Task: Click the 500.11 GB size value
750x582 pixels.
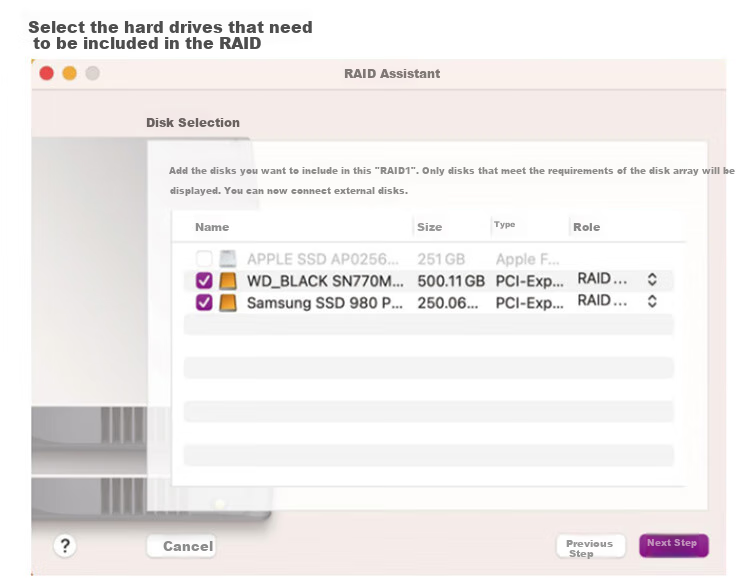Action: [x=451, y=281]
